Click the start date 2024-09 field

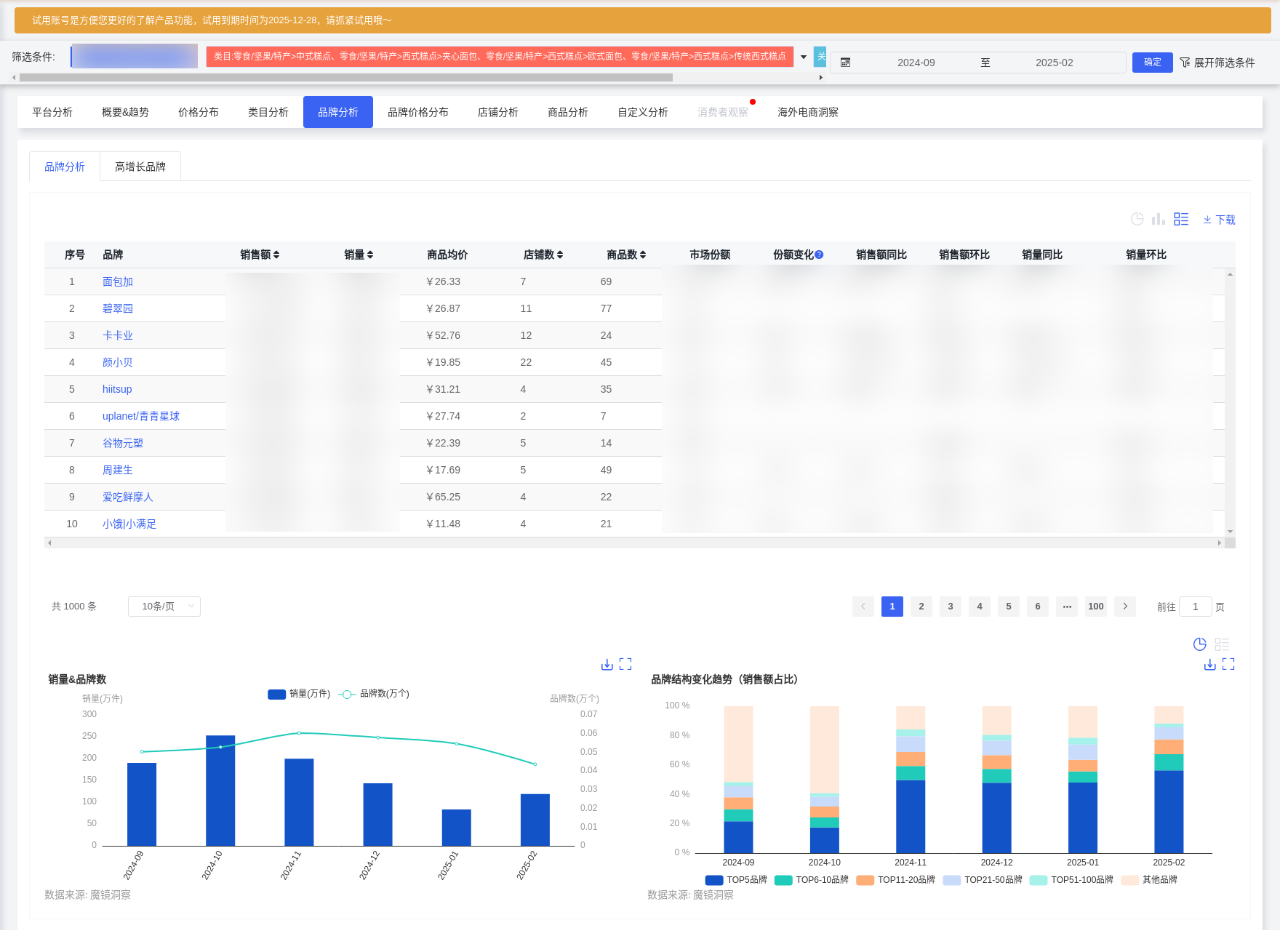(x=916, y=62)
